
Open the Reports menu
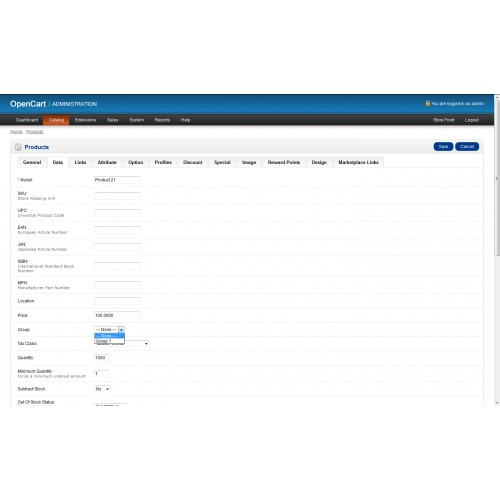(x=162, y=120)
